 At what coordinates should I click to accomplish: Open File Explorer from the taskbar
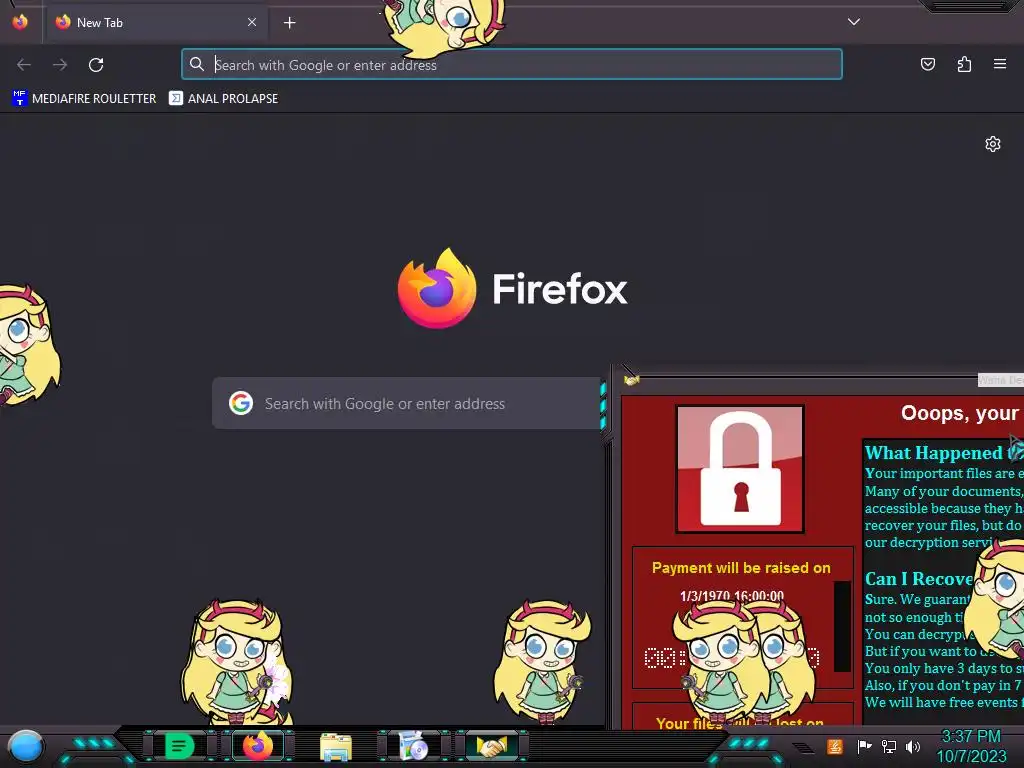click(x=336, y=747)
